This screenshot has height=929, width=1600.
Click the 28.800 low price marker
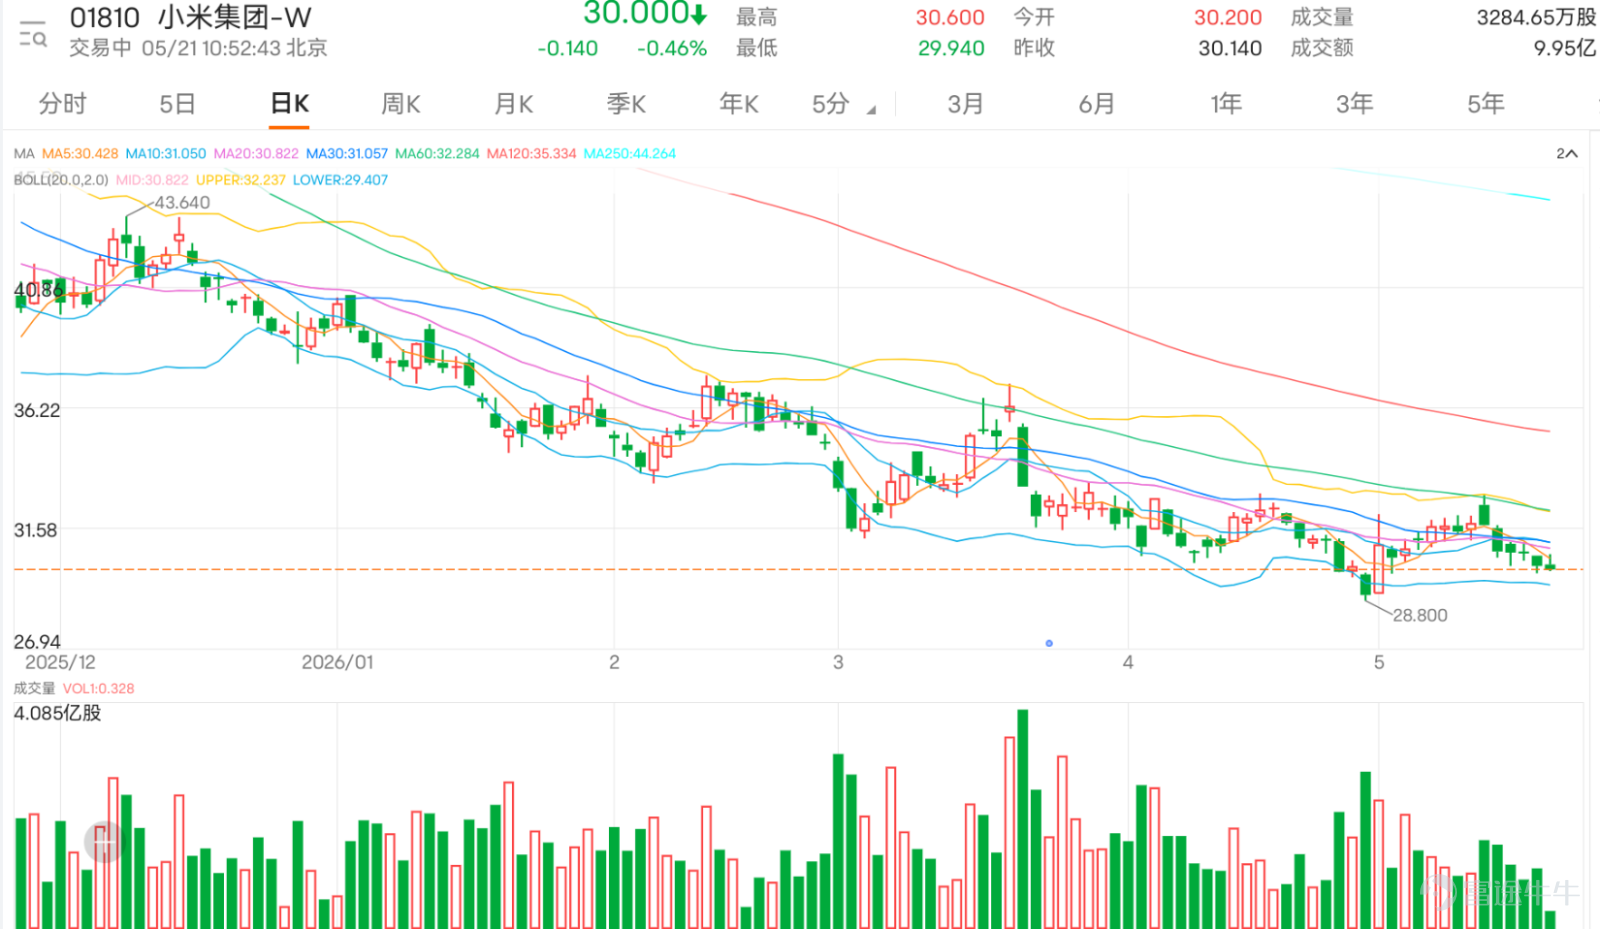click(x=1420, y=615)
